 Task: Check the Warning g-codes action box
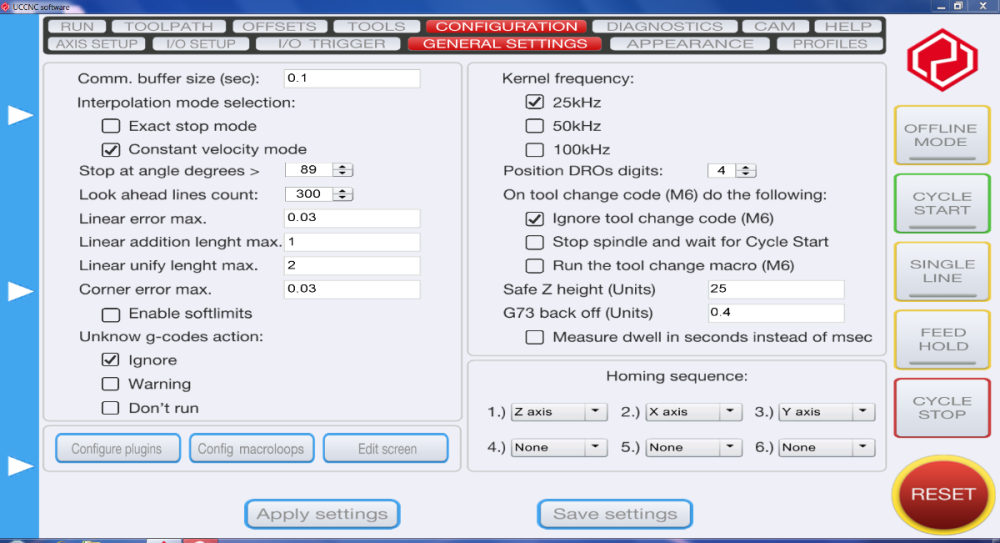tap(110, 383)
